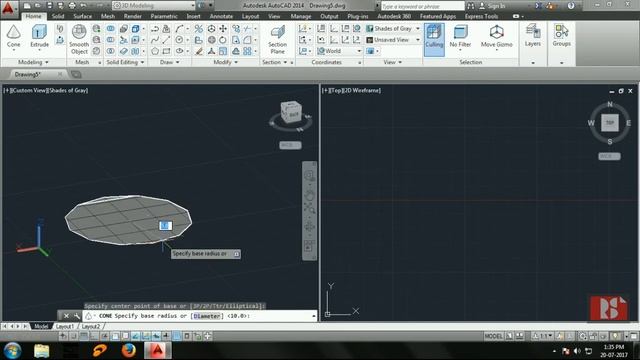Open the new drawing tab icon
Screen dimensions: 640x360
coord(76,74)
